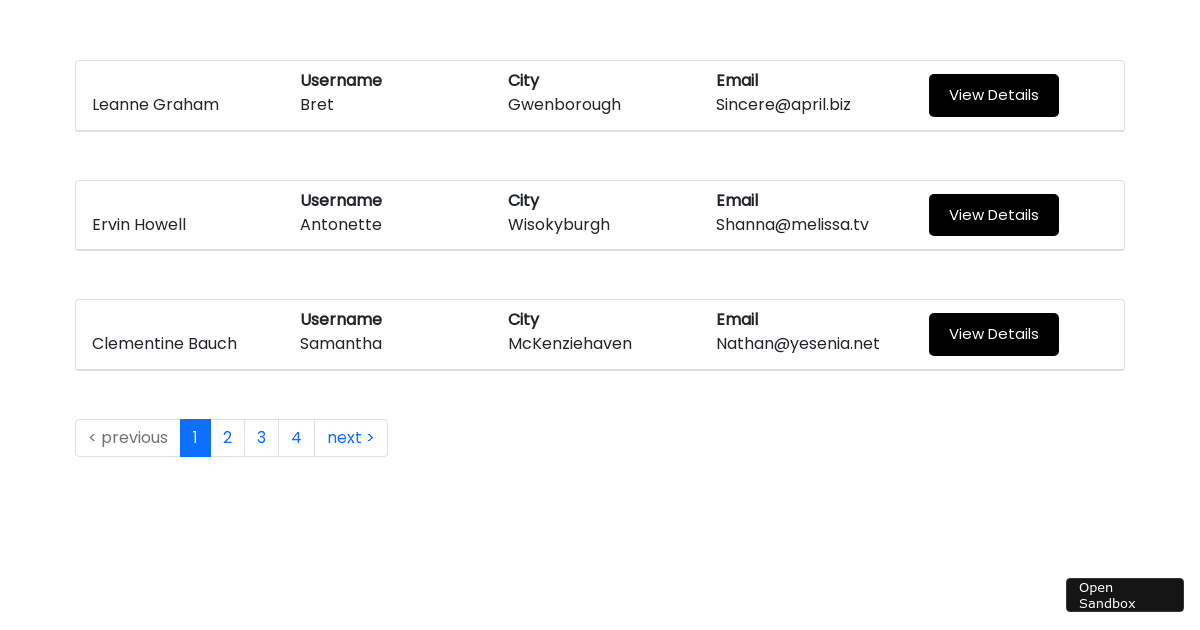Click the city McKenziehaven
1200x630 pixels.
pos(569,344)
